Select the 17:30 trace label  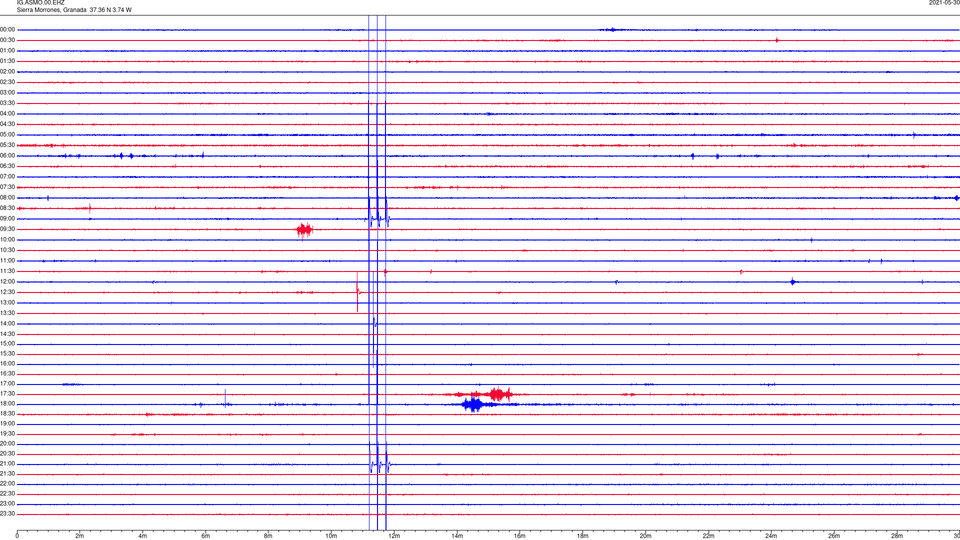tap(8, 394)
